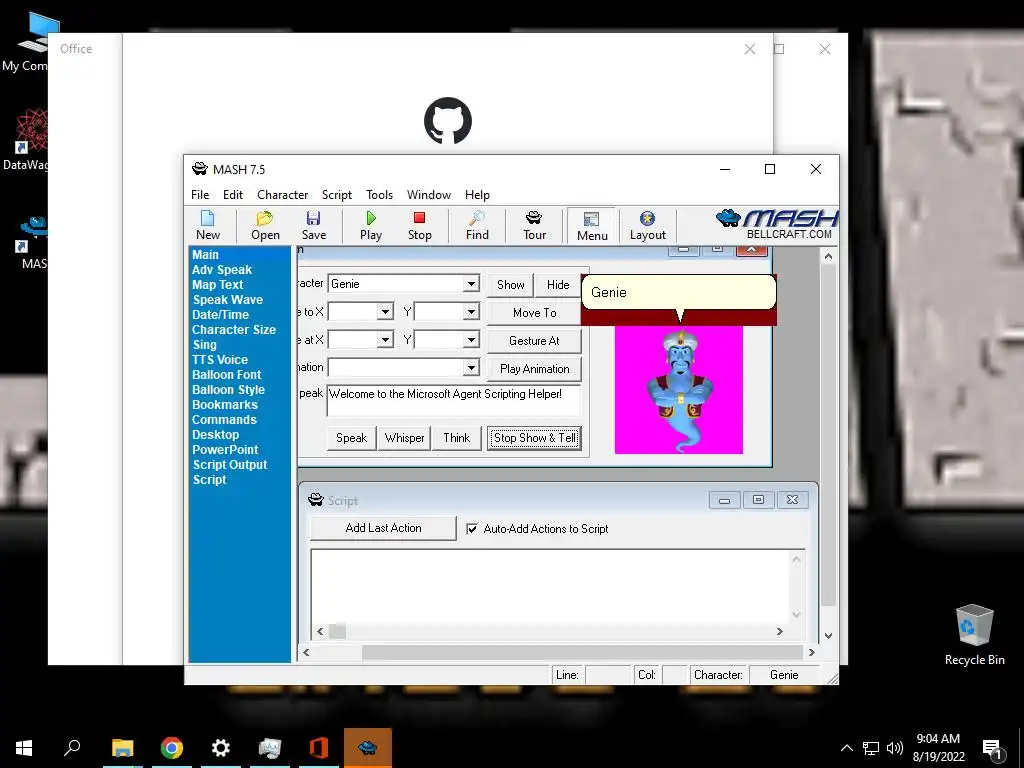Open the Find tool in the toolbar
Screen dimensions: 1024x768
(x=477, y=225)
